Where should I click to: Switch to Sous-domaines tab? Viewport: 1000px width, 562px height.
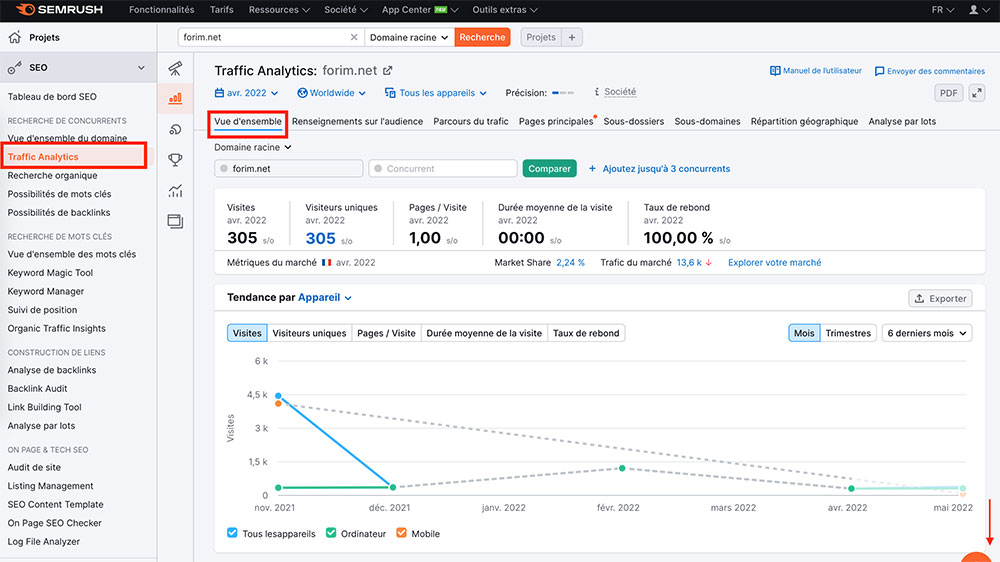tap(707, 121)
